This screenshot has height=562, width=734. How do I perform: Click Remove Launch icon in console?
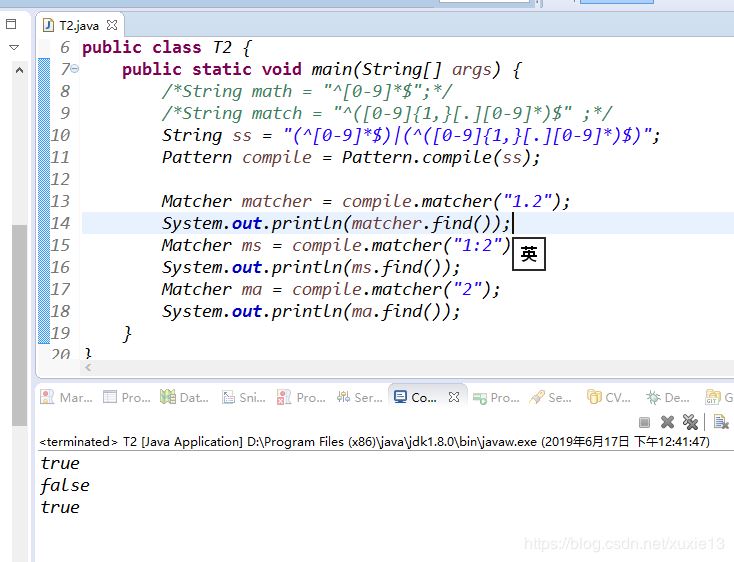pyautogui.click(x=667, y=422)
